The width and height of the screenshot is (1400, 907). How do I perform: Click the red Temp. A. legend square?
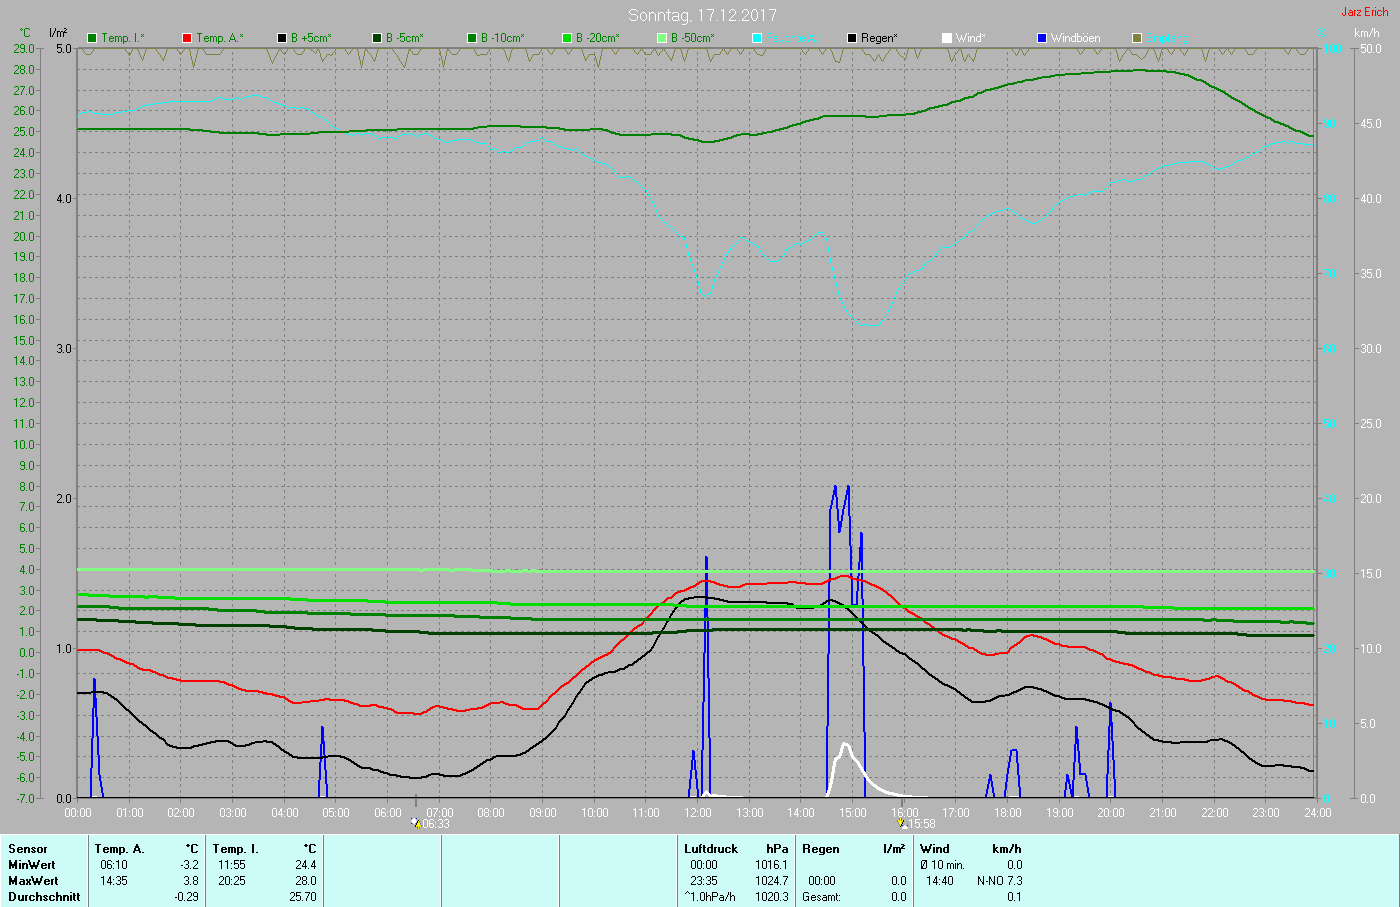(187, 38)
